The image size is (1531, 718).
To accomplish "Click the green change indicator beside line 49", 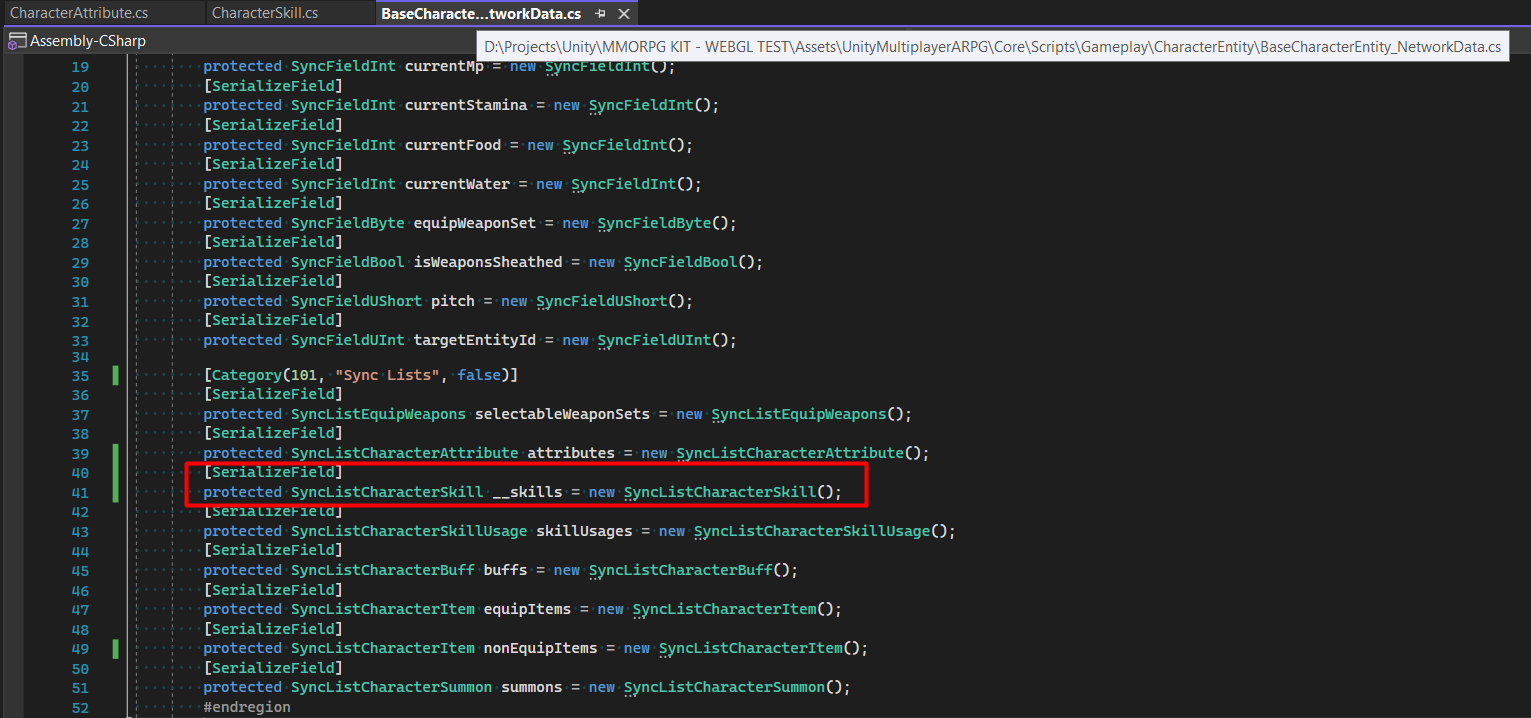I will tap(115, 648).
